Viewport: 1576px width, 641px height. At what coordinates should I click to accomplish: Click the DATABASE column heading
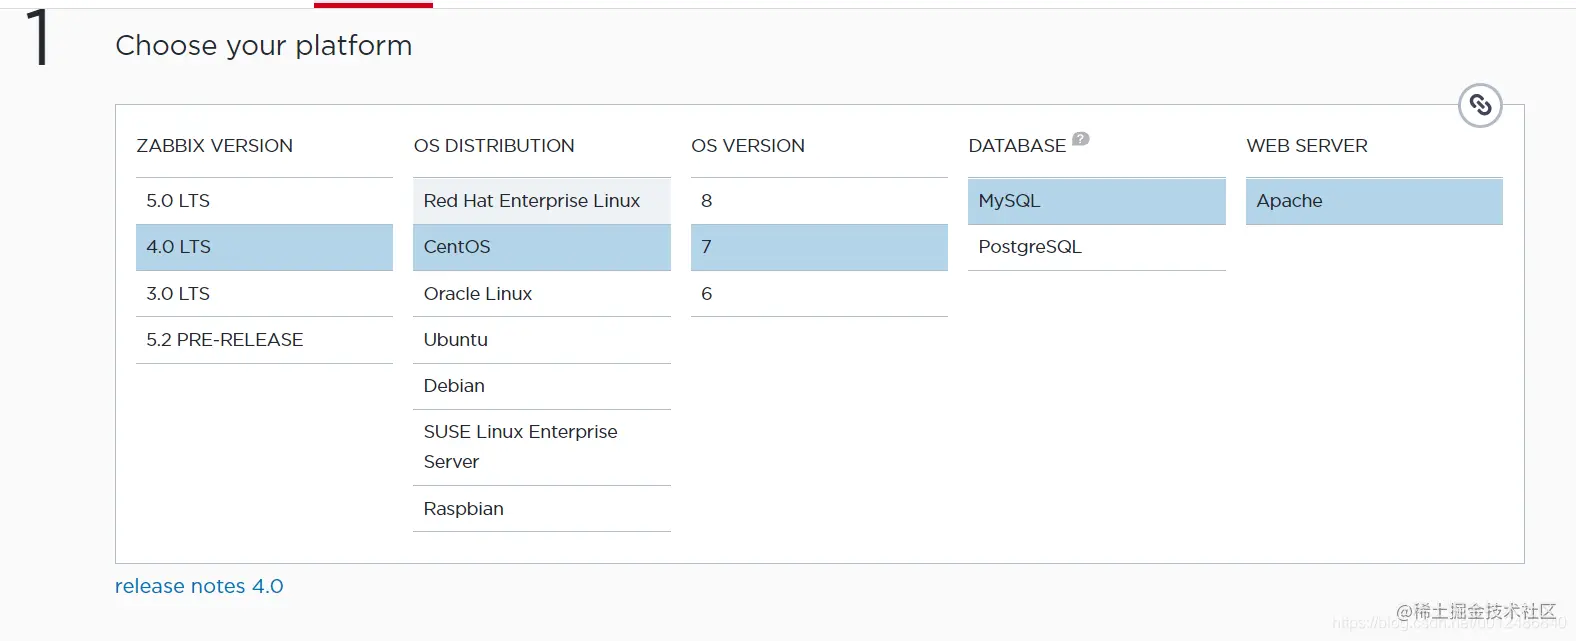pyautogui.click(x=1017, y=146)
